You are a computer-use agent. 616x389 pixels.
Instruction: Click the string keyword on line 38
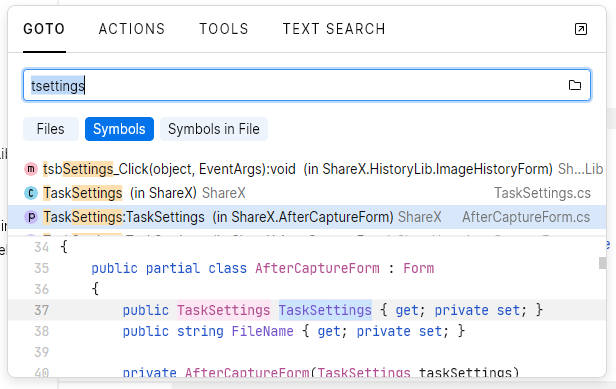point(200,331)
